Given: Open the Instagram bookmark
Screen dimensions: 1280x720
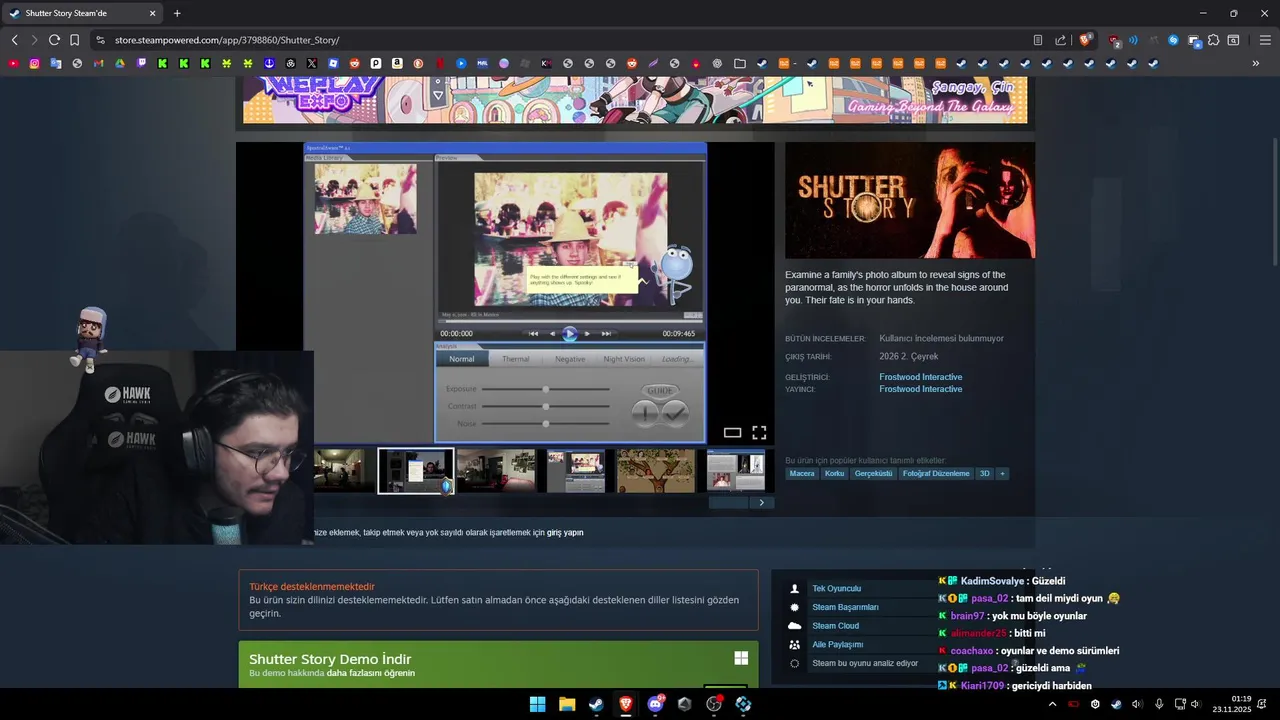Looking at the screenshot, I should (34, 63).
